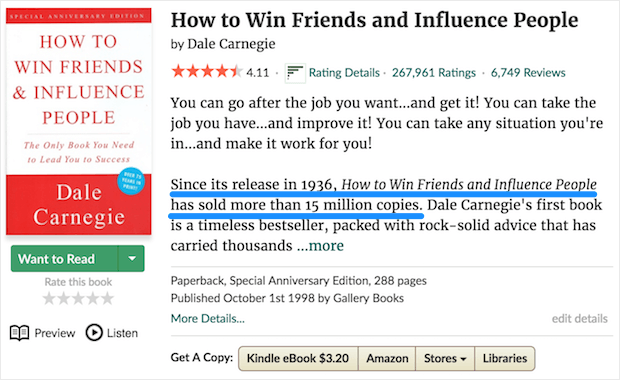Open the More Details... link

point(208,318)
